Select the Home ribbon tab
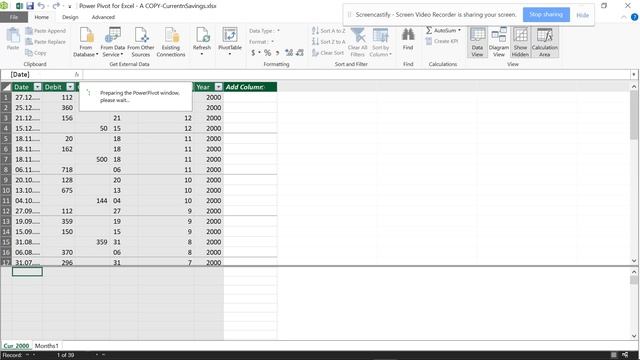This screenshot has height=360, width=640. [42, 17]
